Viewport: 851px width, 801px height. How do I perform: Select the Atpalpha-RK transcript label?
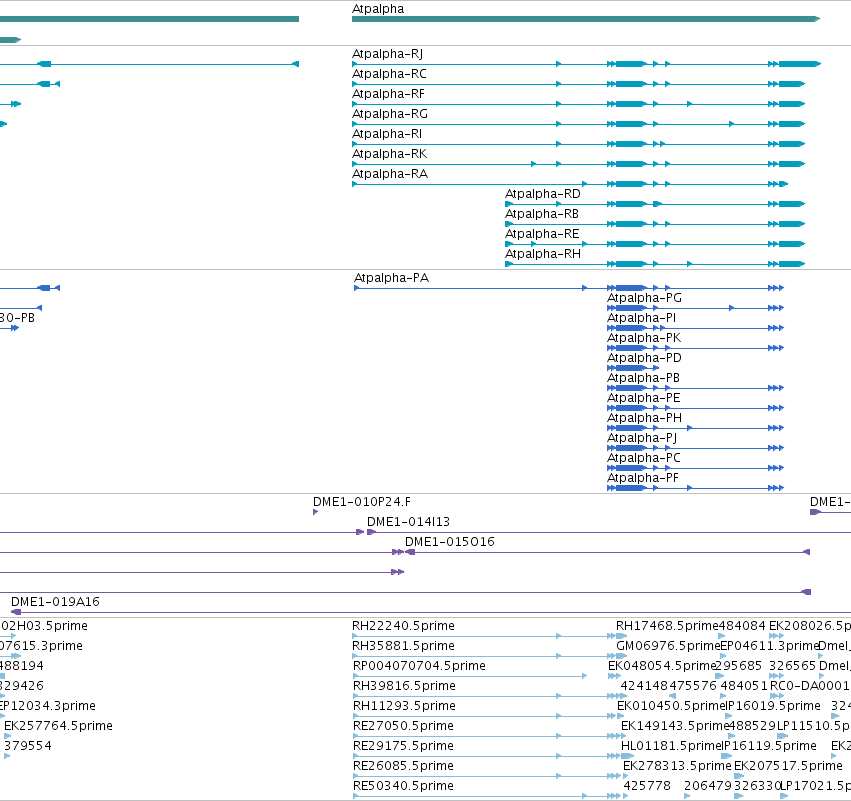pyautogui.click(x=390, y=154)
